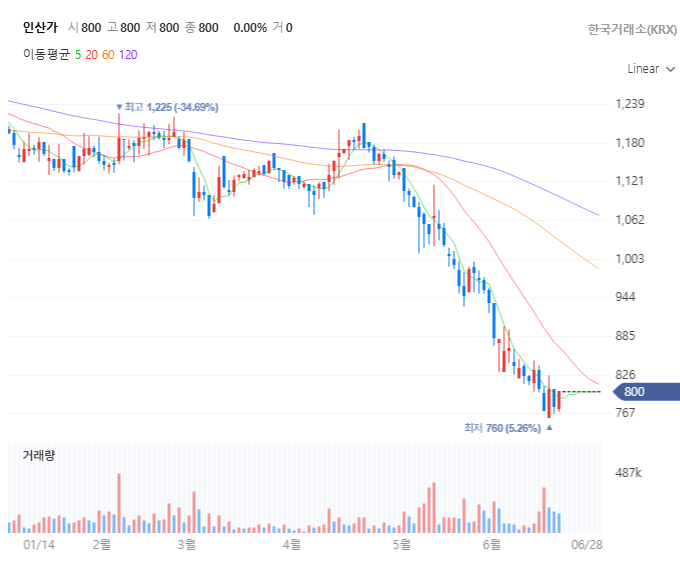680x582 pixels.
Task: Toggle the 5-day moving average
Action: click(78, 55)
